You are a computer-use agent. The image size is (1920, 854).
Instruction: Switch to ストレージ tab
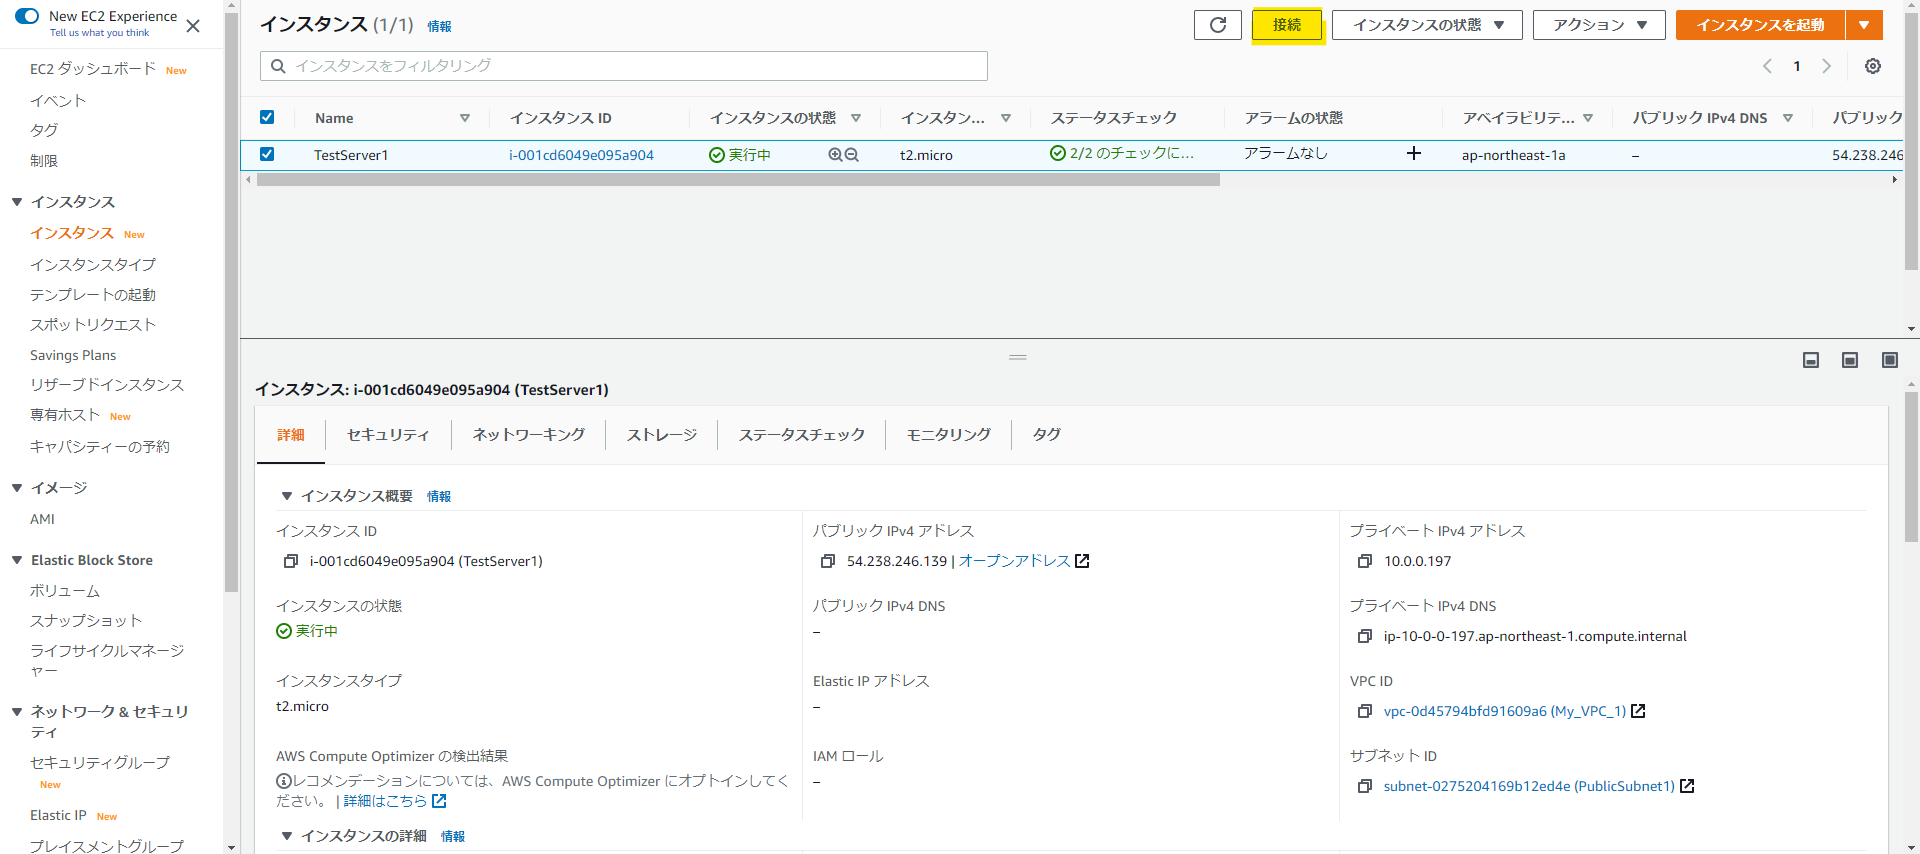tap(662, 435)
